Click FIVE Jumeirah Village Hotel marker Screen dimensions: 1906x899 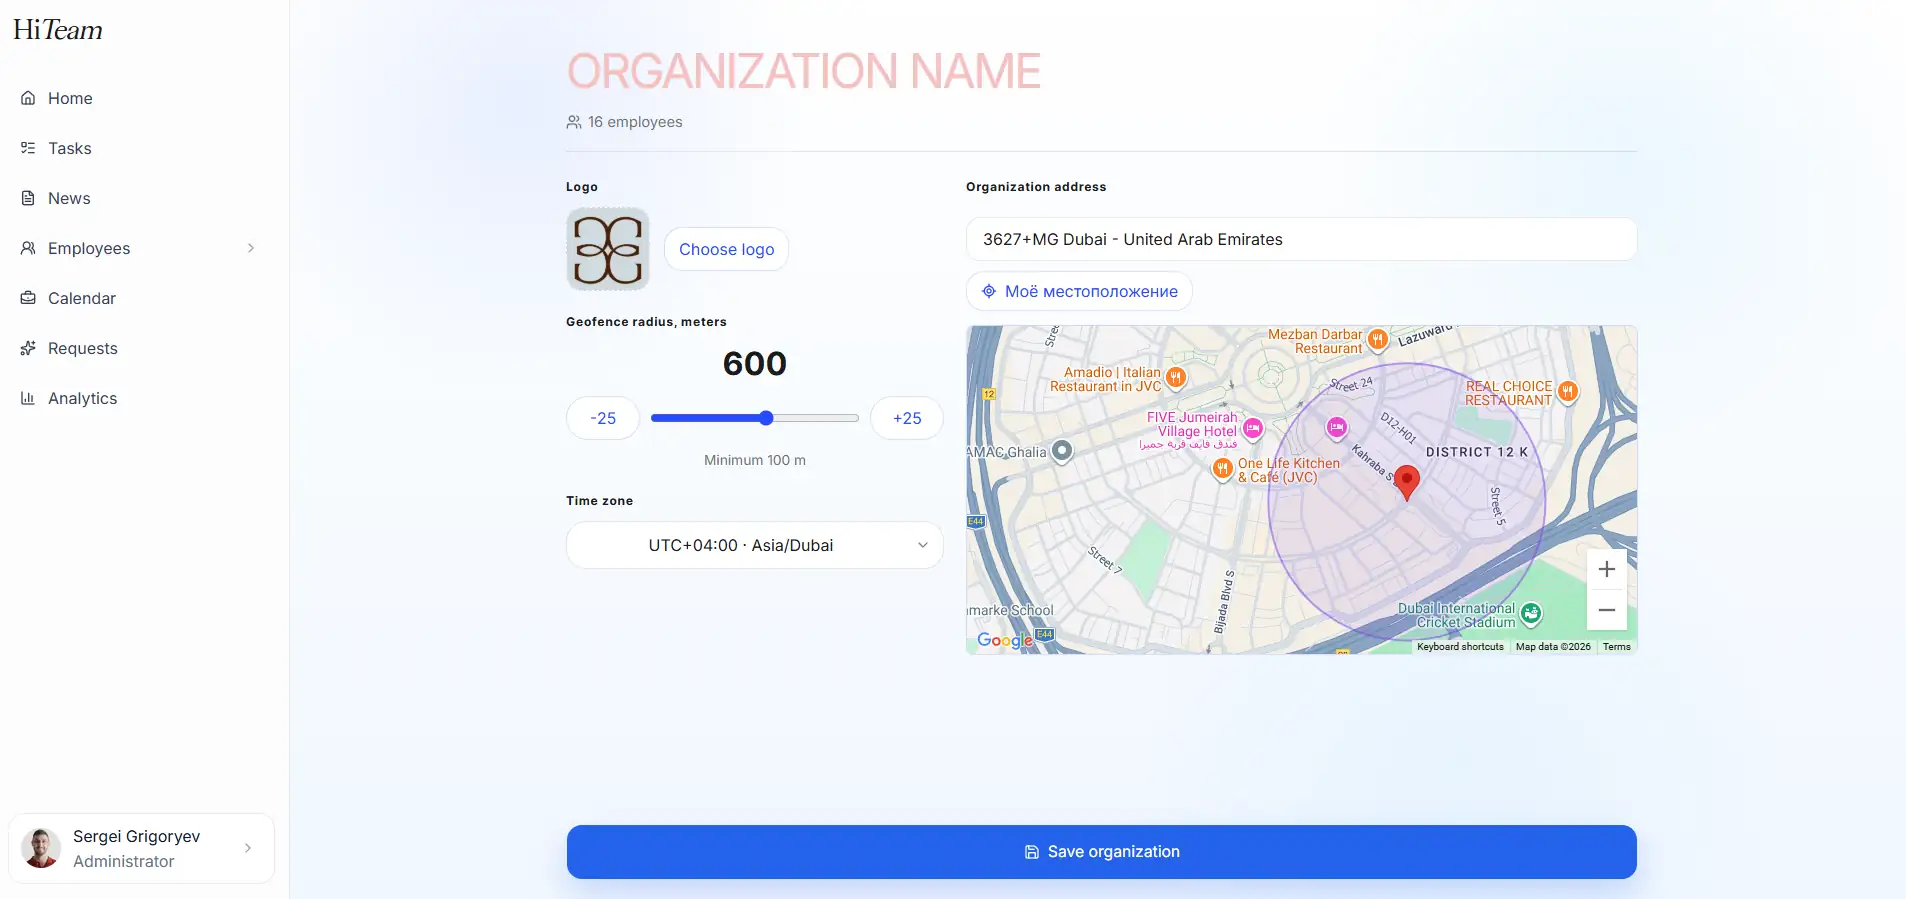coord(1252,429)
